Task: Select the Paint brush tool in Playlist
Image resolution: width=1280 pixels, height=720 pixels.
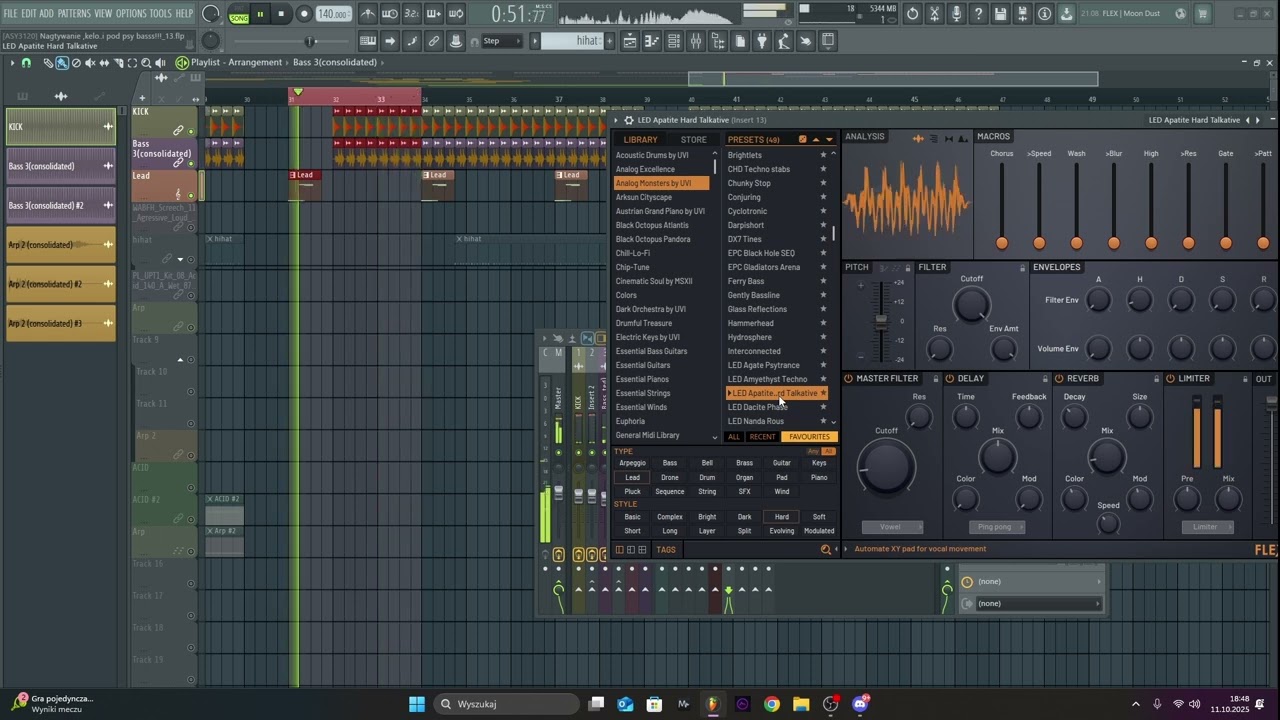Action: pyautogui.click(x=62, y=63)
